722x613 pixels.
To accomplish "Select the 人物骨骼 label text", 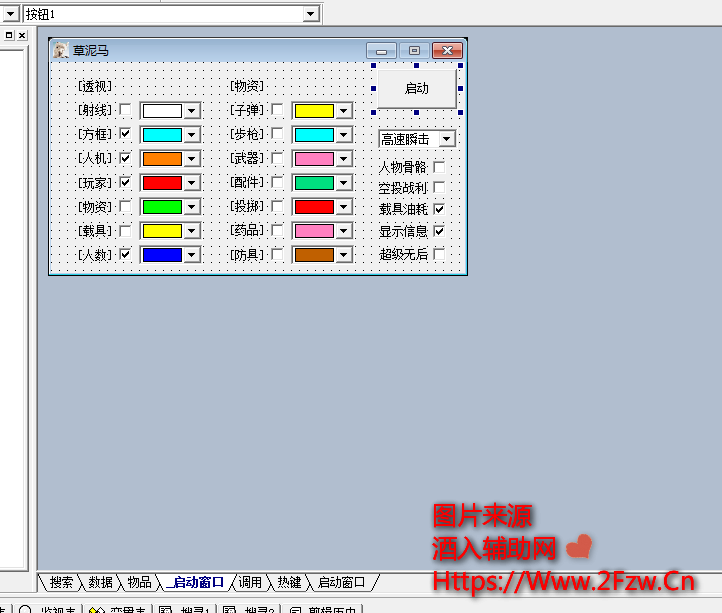I will tap(403, 167).
